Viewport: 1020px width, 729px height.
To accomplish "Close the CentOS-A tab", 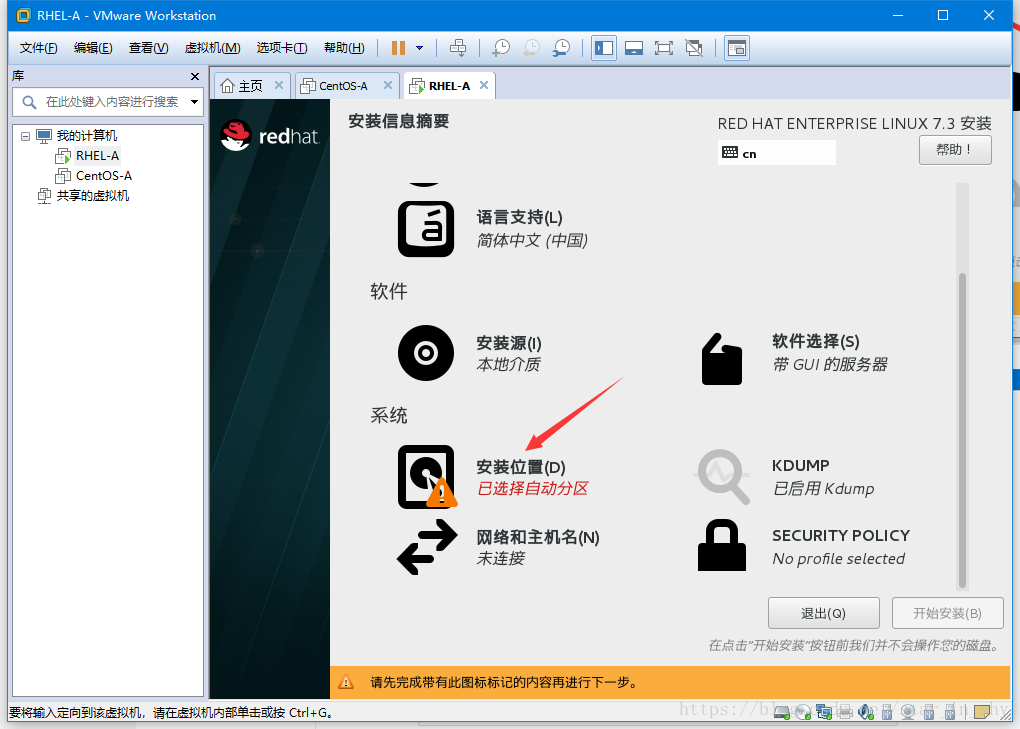I will click(x=387, y=85).
